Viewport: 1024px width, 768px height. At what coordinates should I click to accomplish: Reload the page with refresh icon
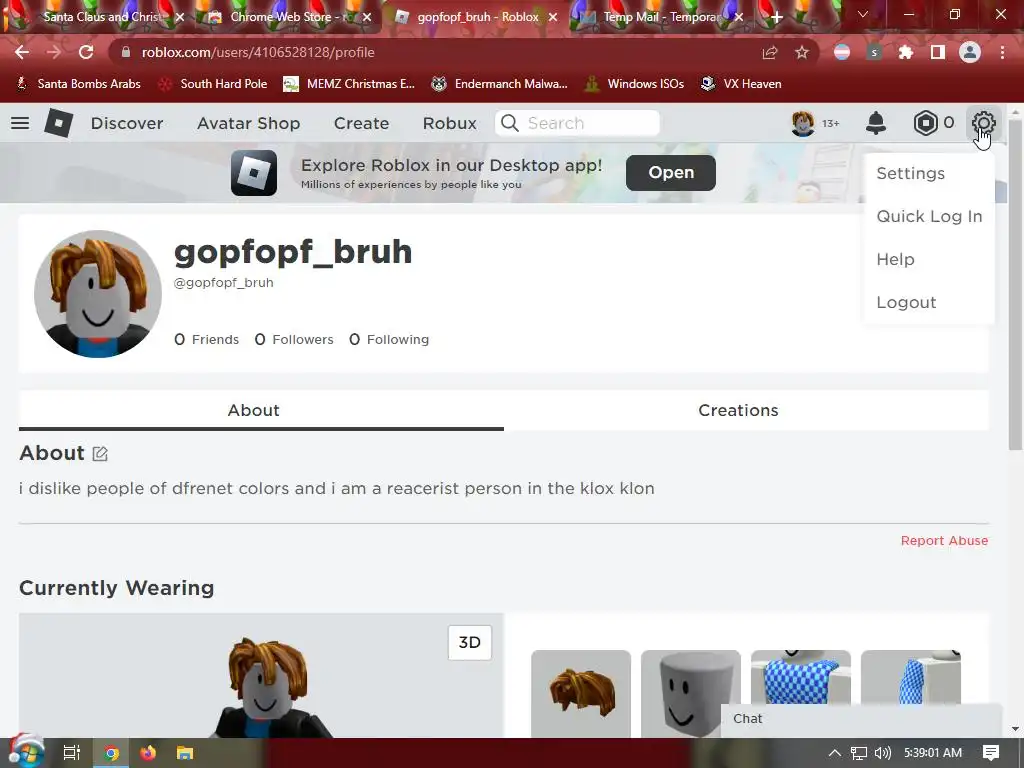point(86,52)
